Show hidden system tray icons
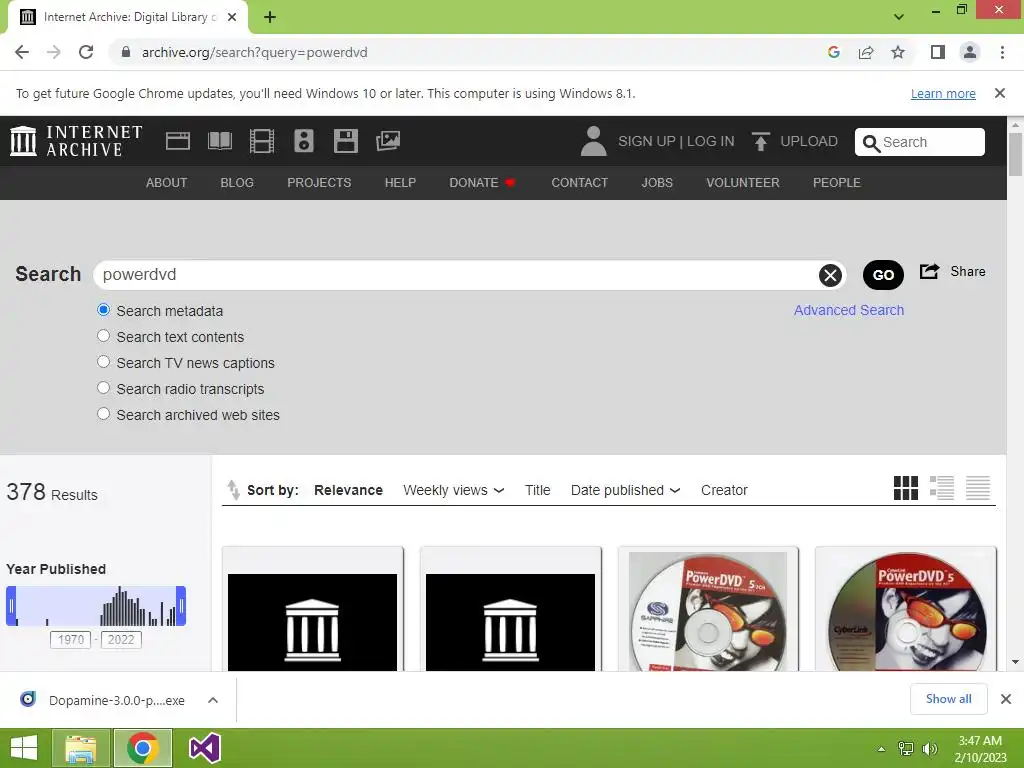 pos(881,749)
